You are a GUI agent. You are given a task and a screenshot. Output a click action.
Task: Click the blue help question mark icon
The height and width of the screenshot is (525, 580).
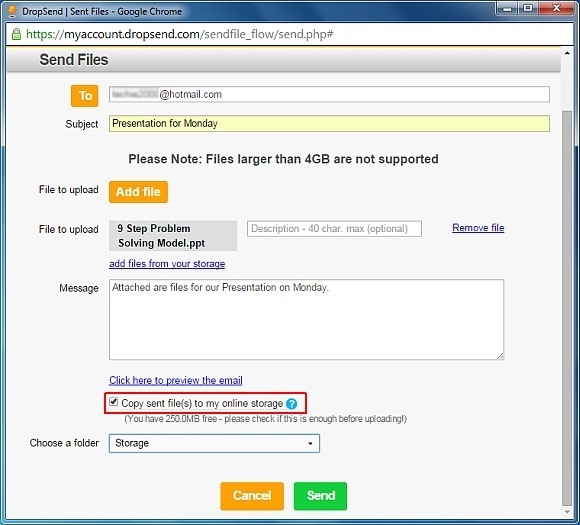291,404
